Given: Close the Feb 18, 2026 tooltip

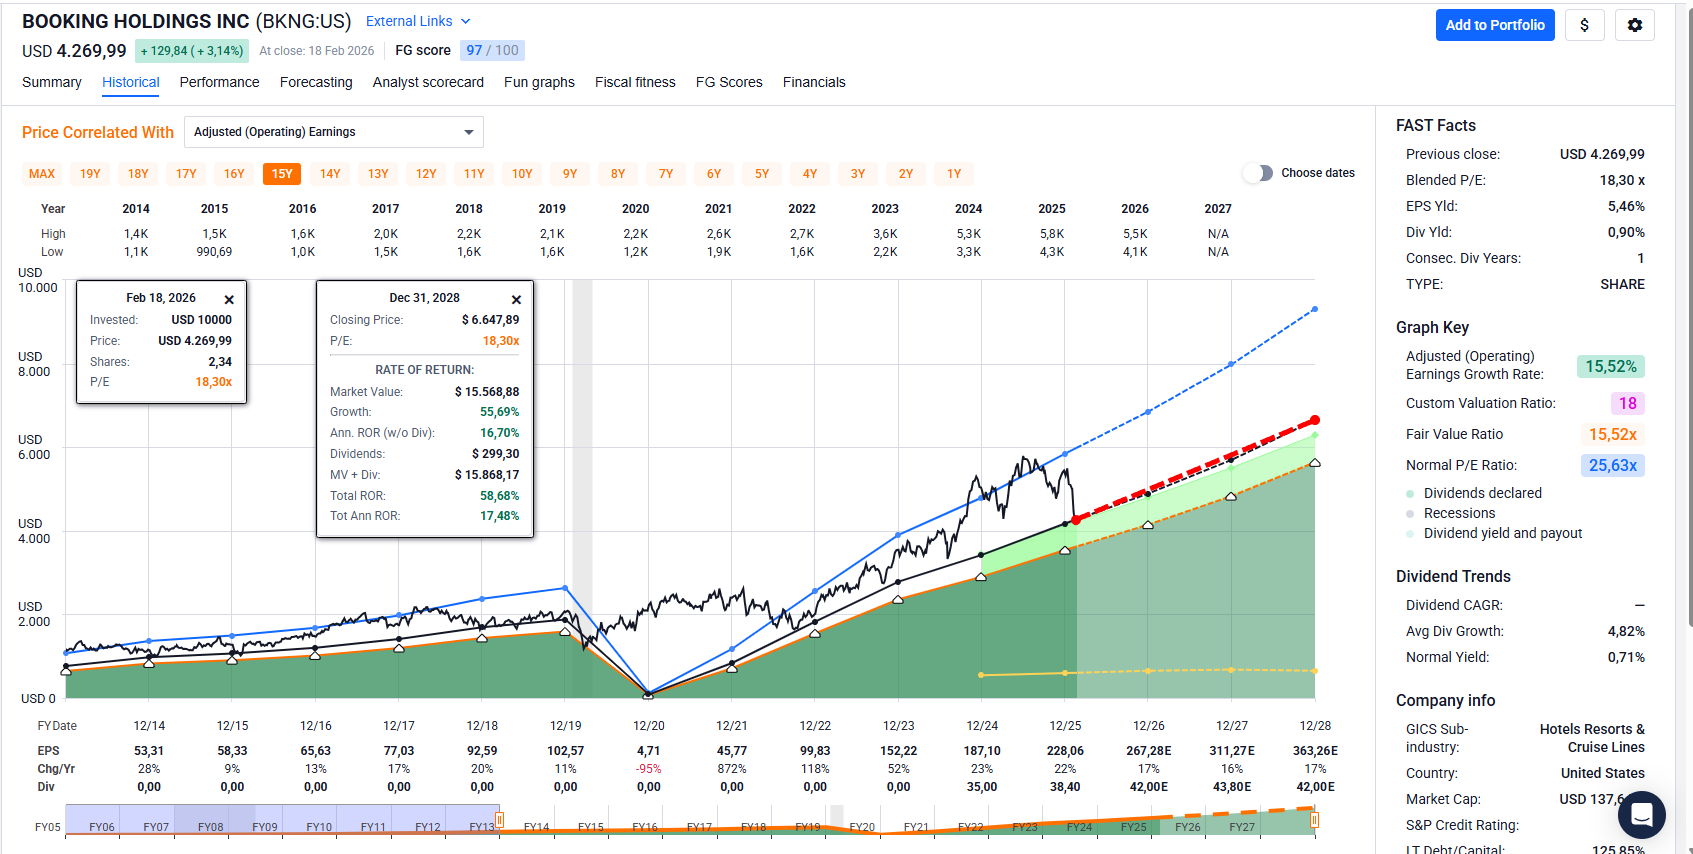Looking at the screenshot, I should (229, 299).
